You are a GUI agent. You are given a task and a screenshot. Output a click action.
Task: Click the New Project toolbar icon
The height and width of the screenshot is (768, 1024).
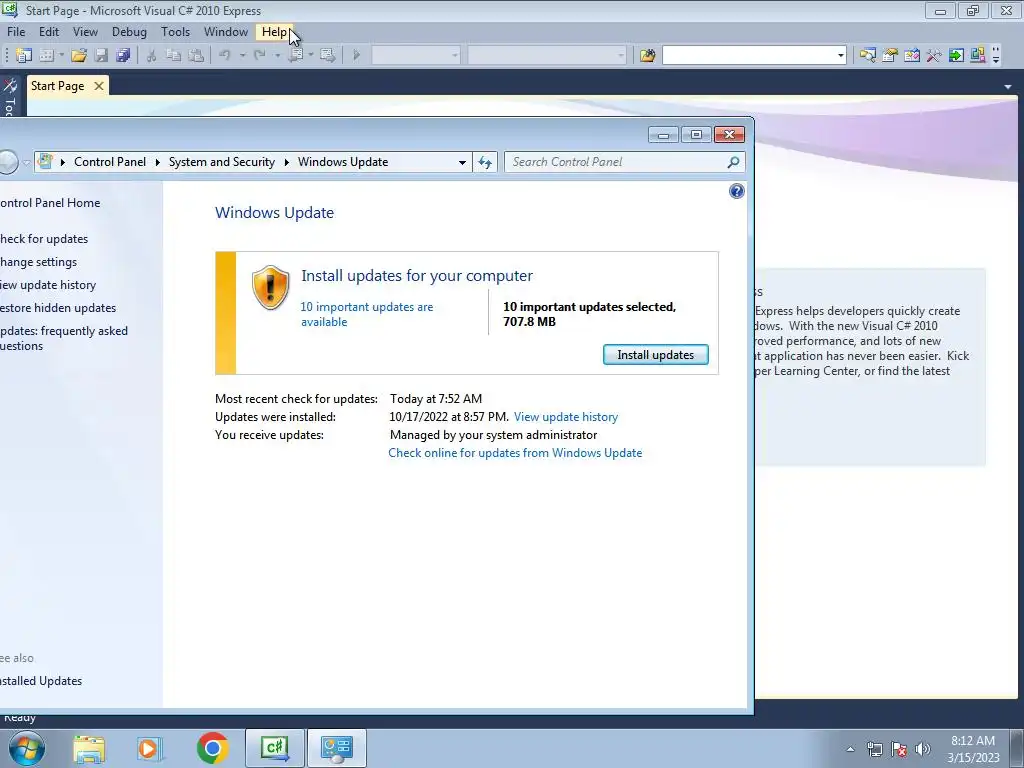pyautogui.click(x=24, y=56)
